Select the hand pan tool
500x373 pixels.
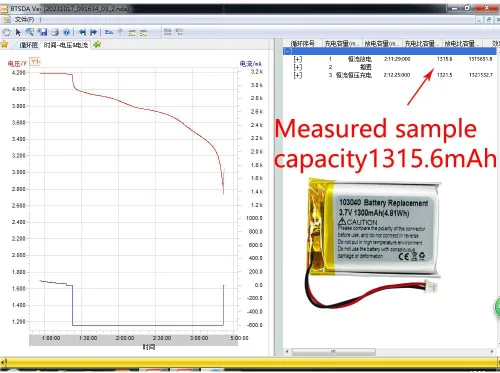coord(6,32)
